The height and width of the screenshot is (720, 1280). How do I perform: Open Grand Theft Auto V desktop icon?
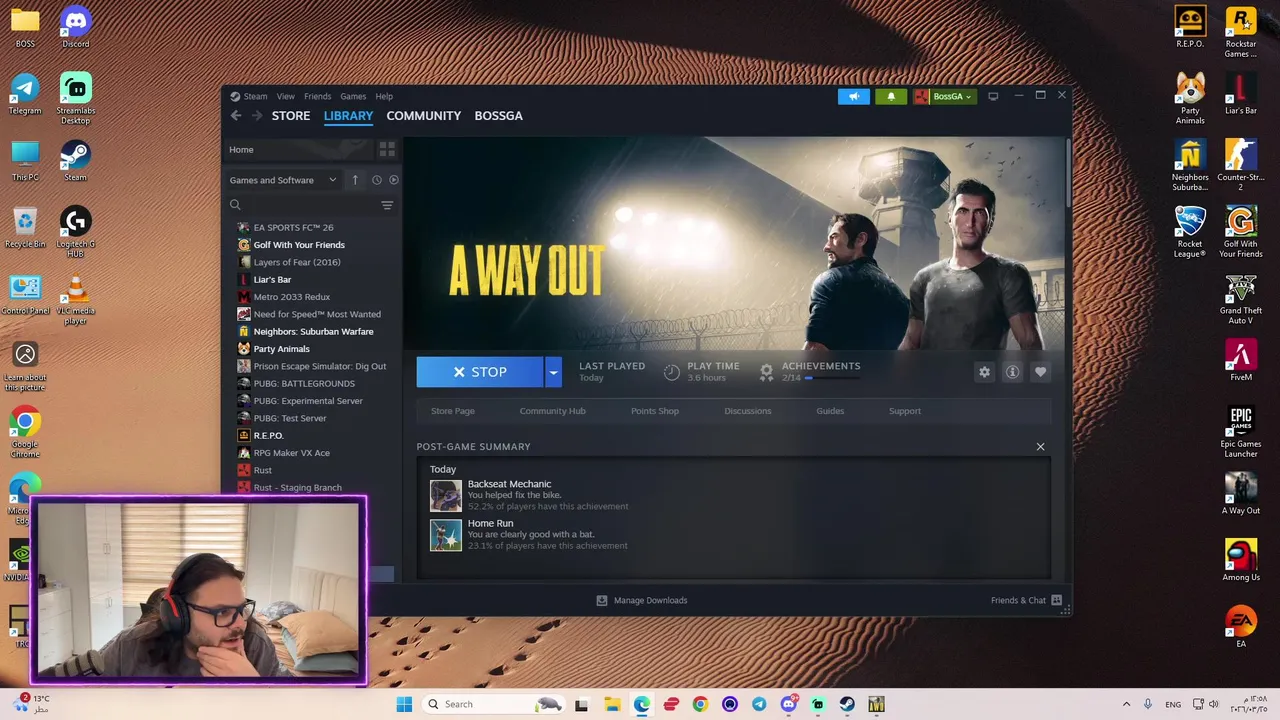(1241, 299)
